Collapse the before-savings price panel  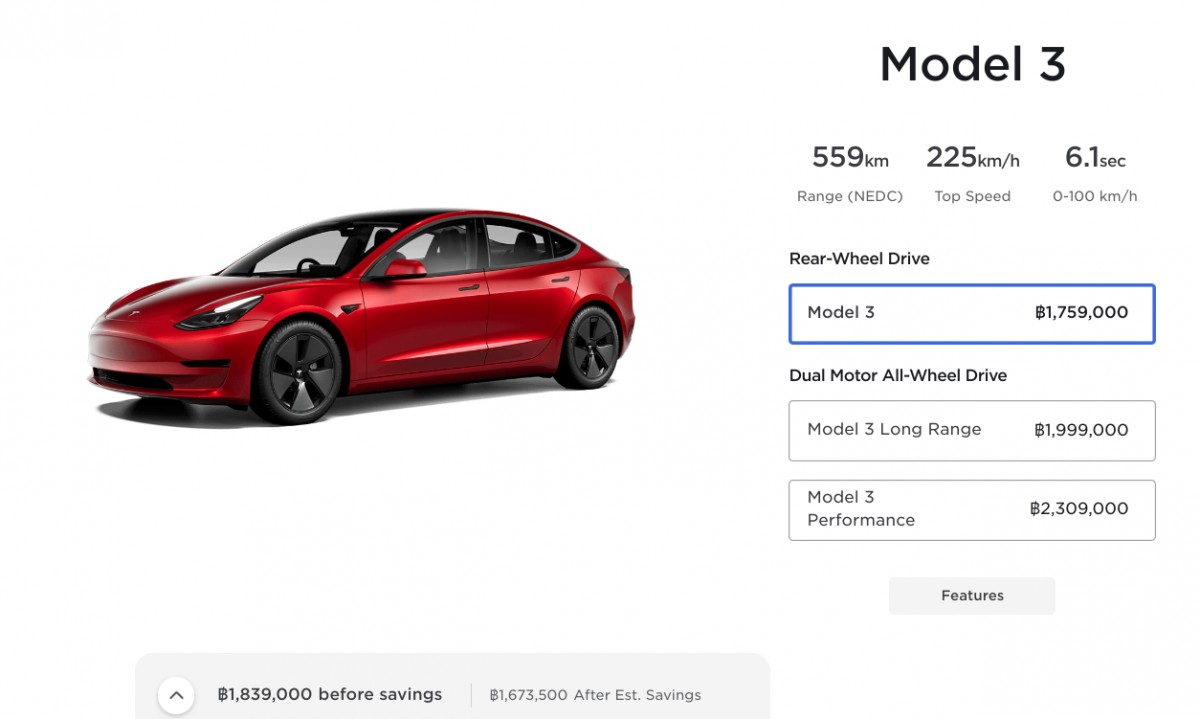[176, 694]
